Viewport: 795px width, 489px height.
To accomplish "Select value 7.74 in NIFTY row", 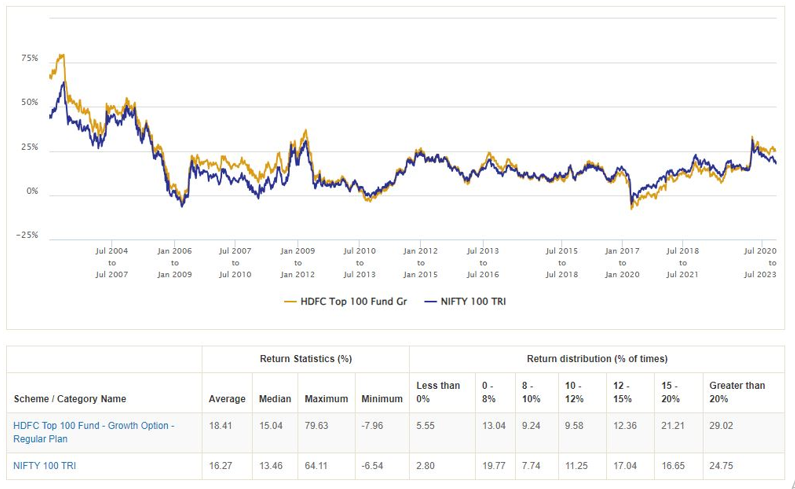I will pyautogui.click(x=531, y=466).
